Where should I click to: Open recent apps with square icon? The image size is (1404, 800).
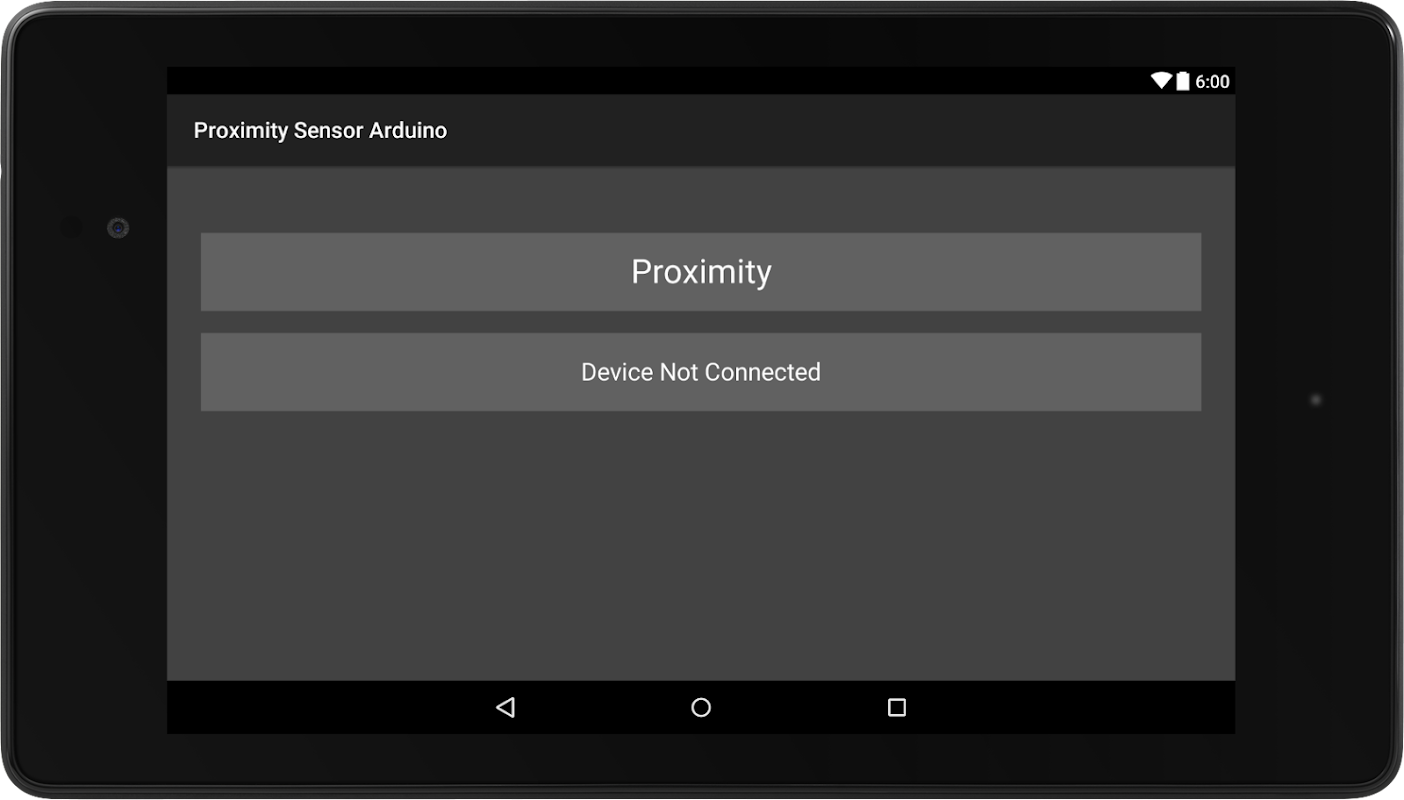pyautogui.click(x=897, y=708)
